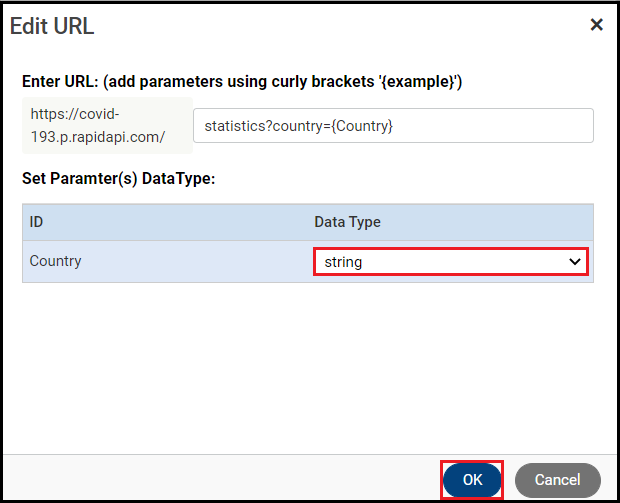
Task: Click the Cancel button
Action: (x=557, y=480)
